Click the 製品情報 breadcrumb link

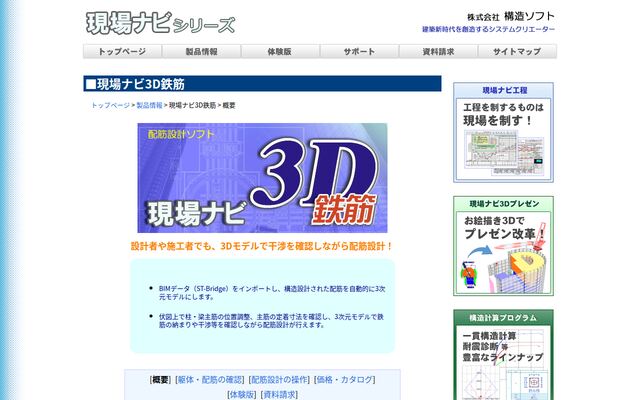point(149,105)
